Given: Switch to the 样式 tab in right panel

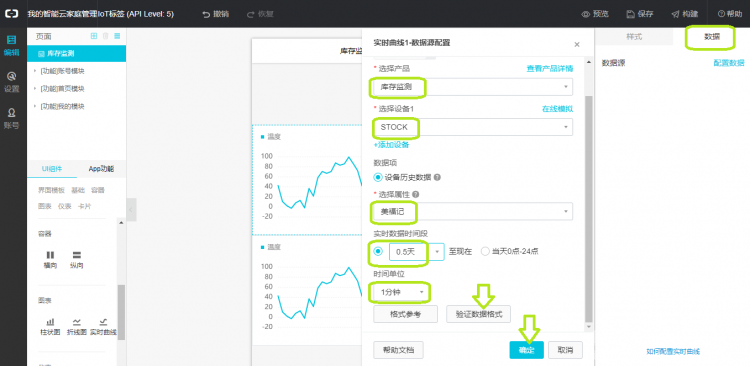Looking at the screenshot, I should 634,37.
